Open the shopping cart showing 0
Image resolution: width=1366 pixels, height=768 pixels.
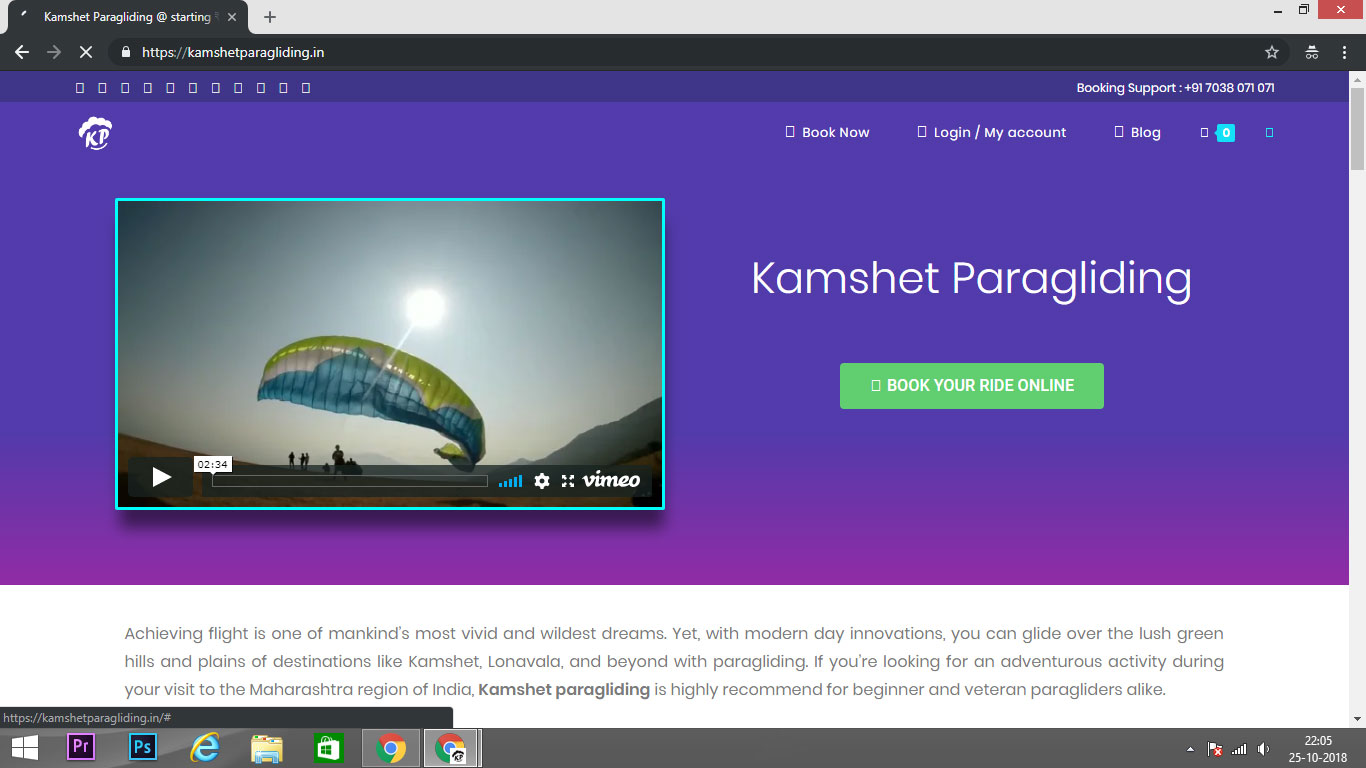click(1218, 132)
